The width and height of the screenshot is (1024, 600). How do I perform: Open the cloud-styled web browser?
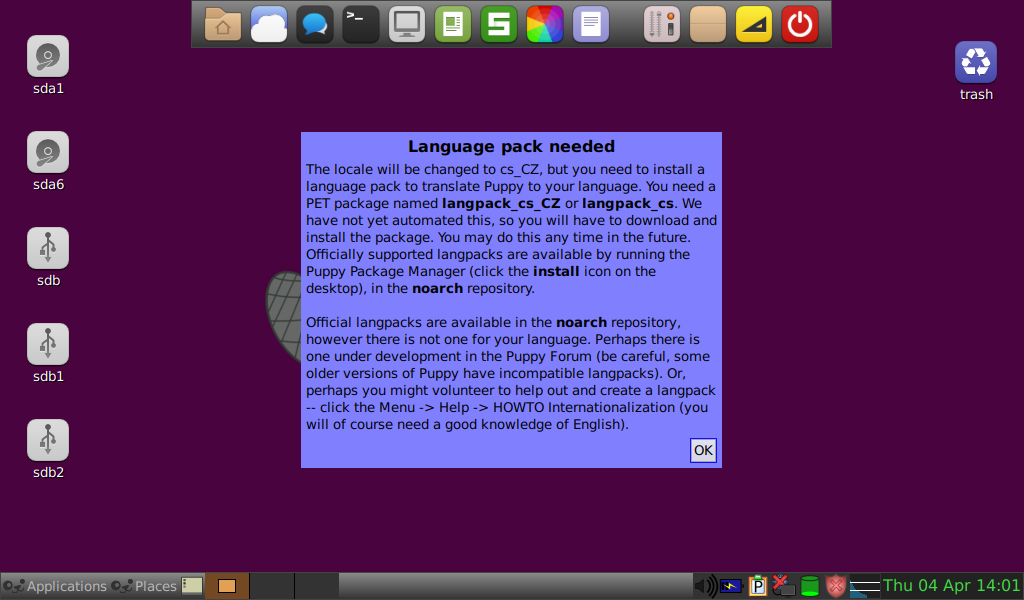tap(268, 23)
